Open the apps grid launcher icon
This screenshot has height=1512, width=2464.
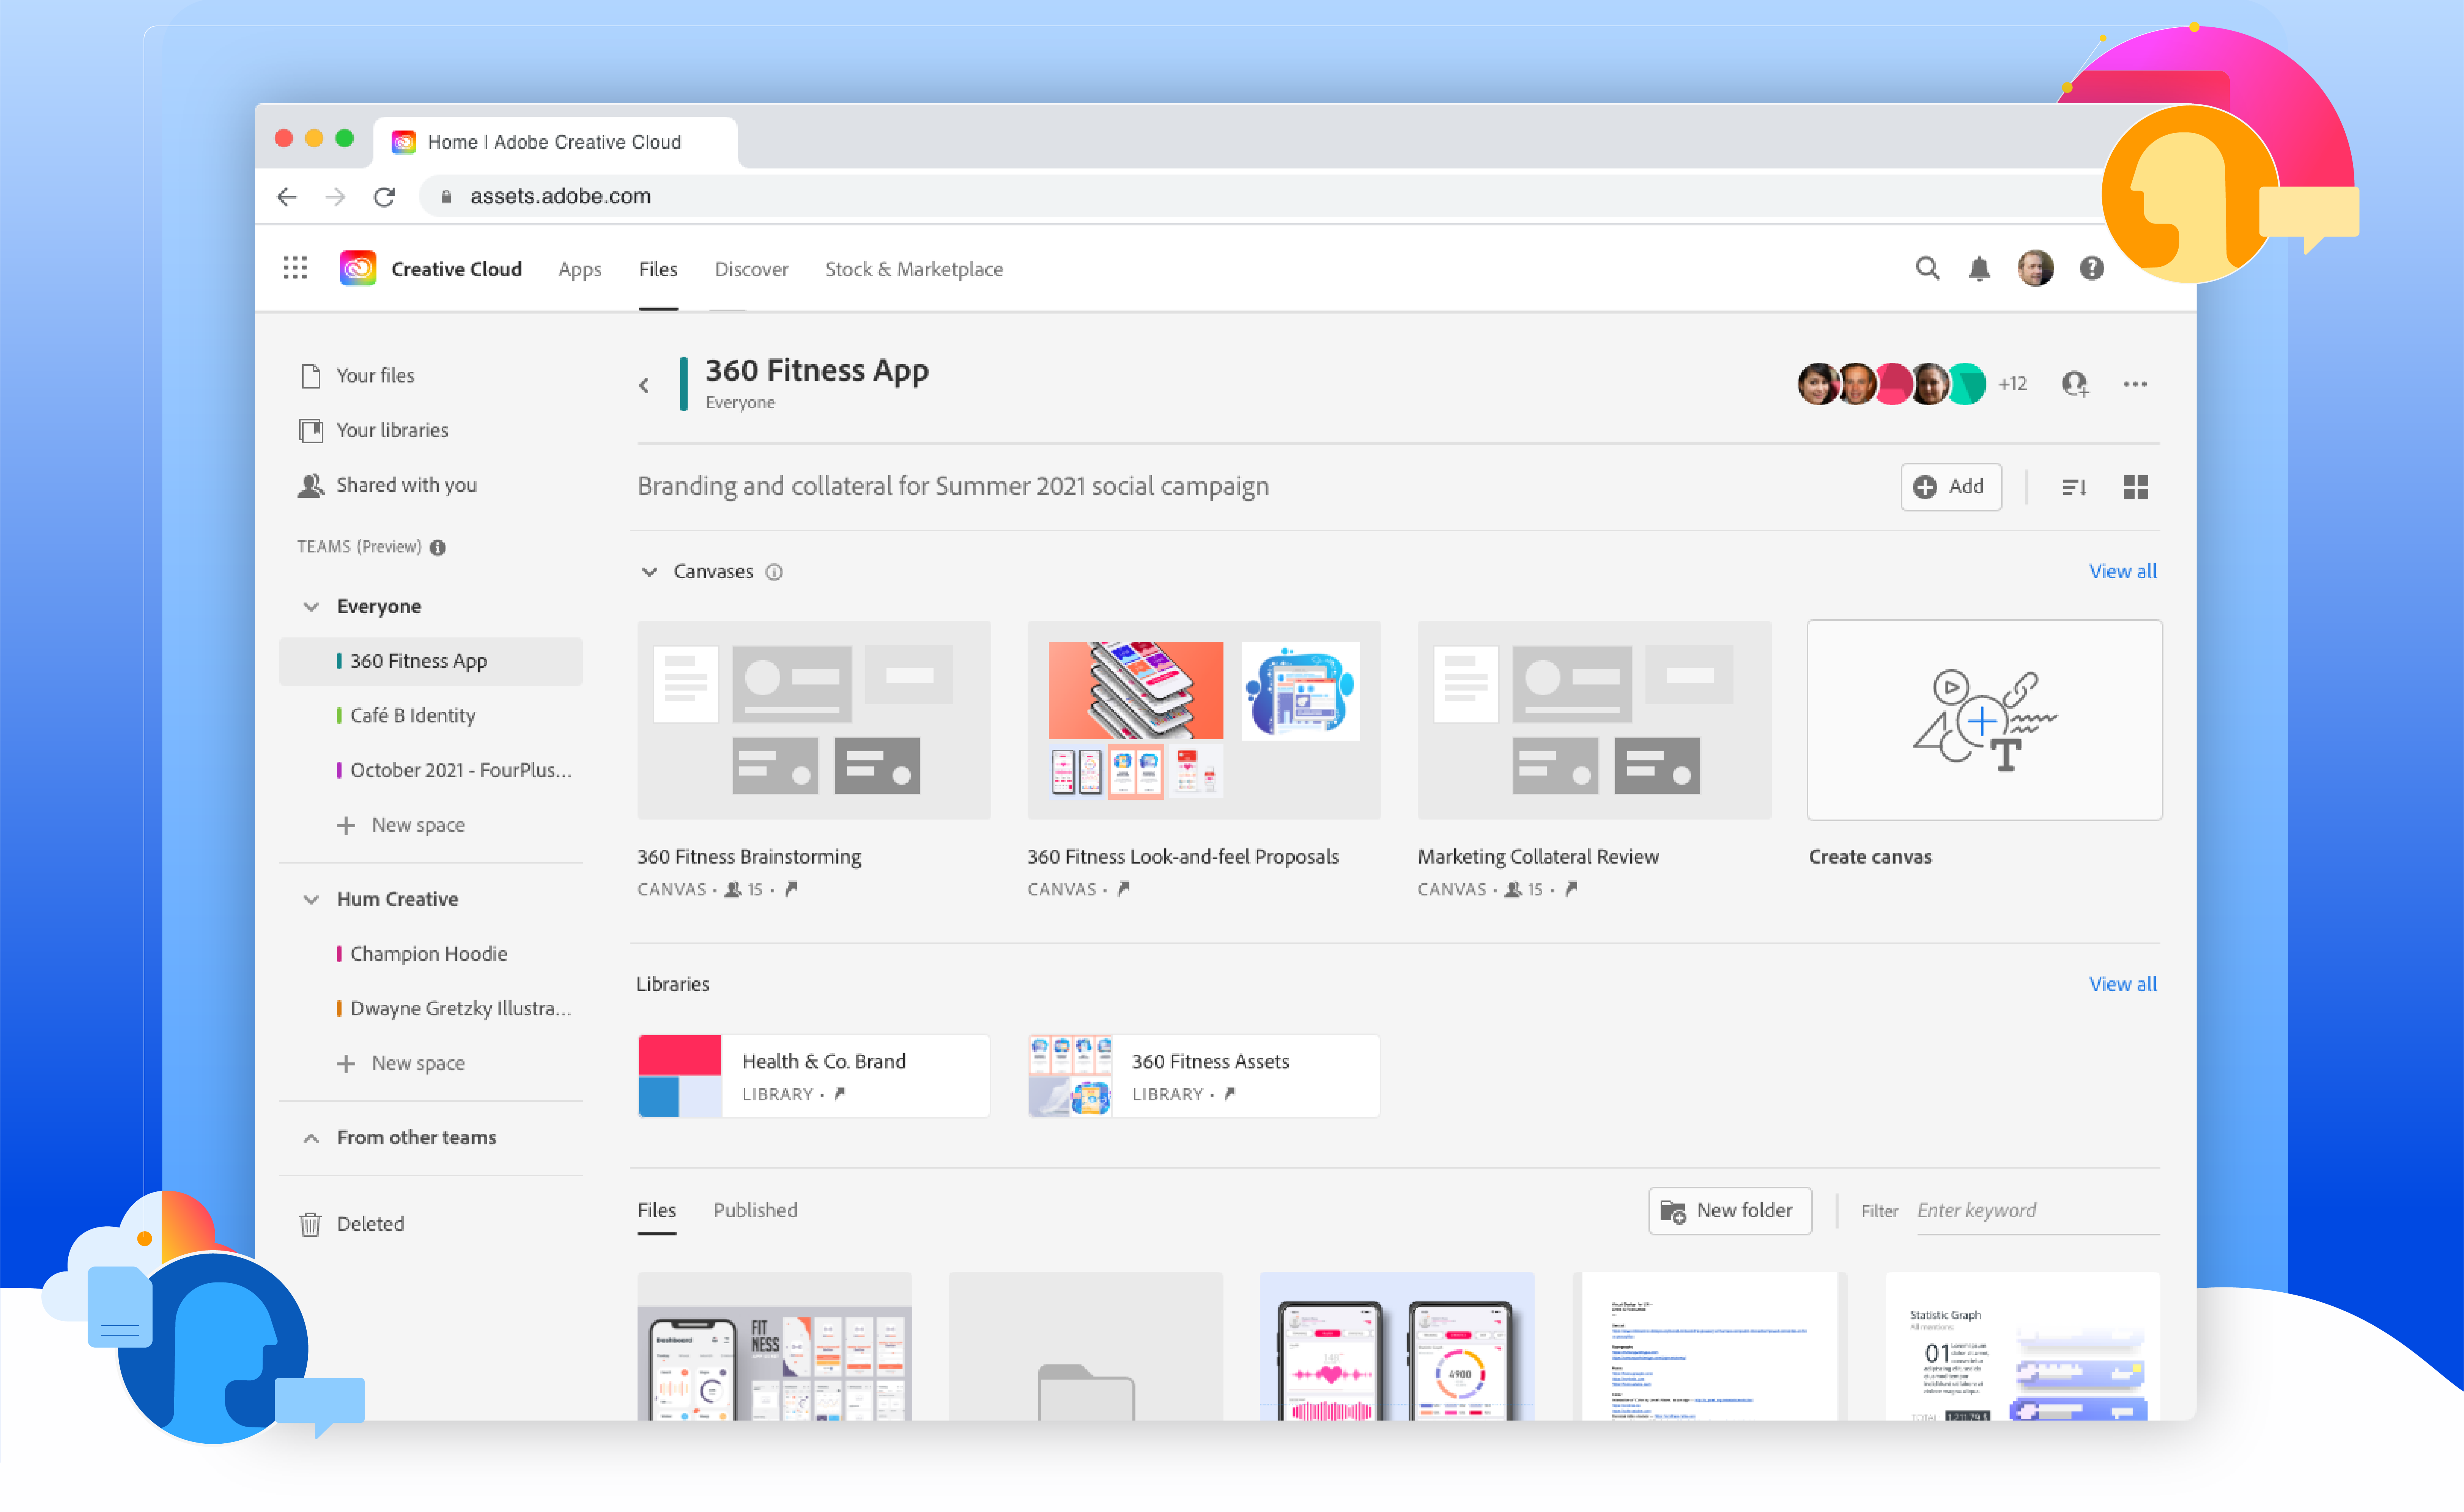click(x=295, y=268)
